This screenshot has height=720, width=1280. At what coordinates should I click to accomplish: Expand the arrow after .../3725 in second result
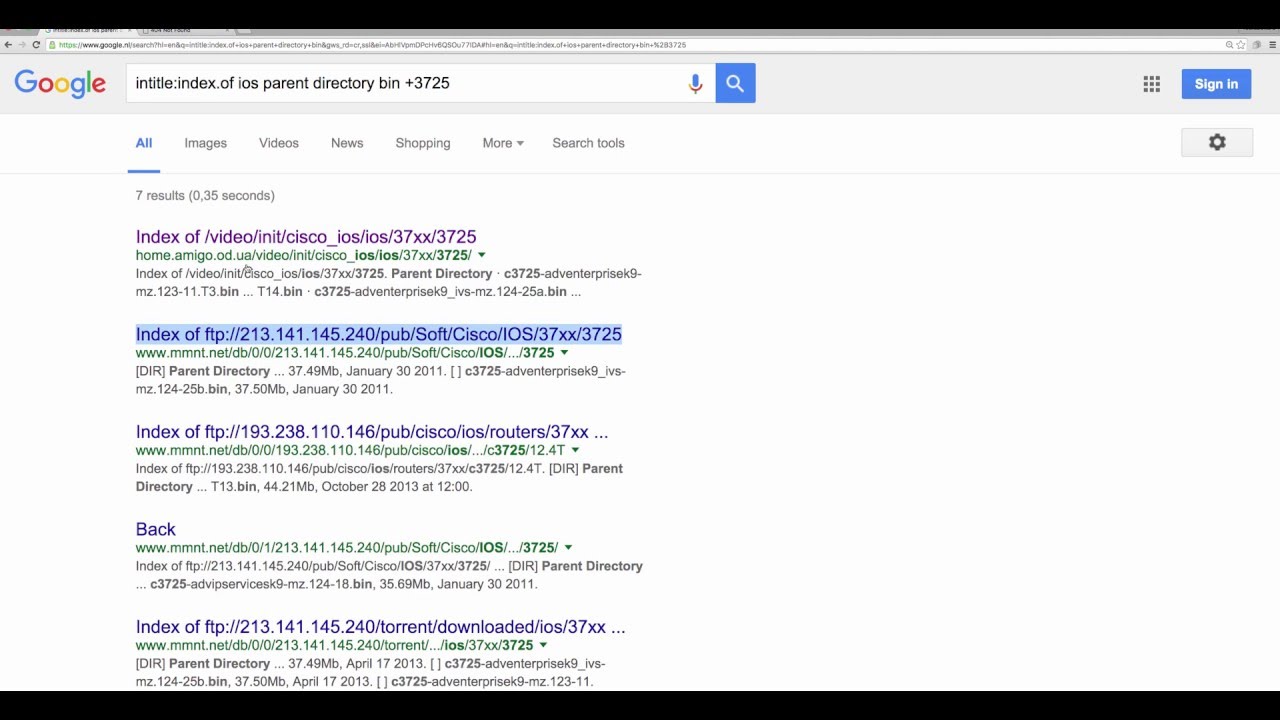(564, 353)
